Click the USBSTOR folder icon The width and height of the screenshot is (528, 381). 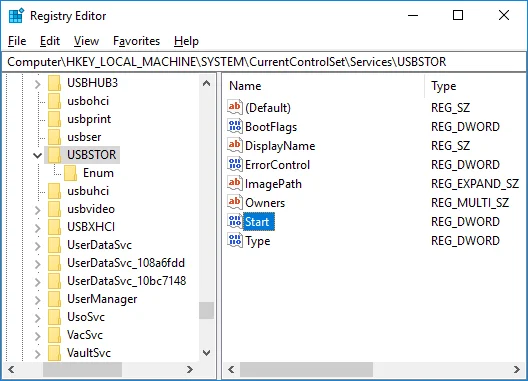(54, 155)
